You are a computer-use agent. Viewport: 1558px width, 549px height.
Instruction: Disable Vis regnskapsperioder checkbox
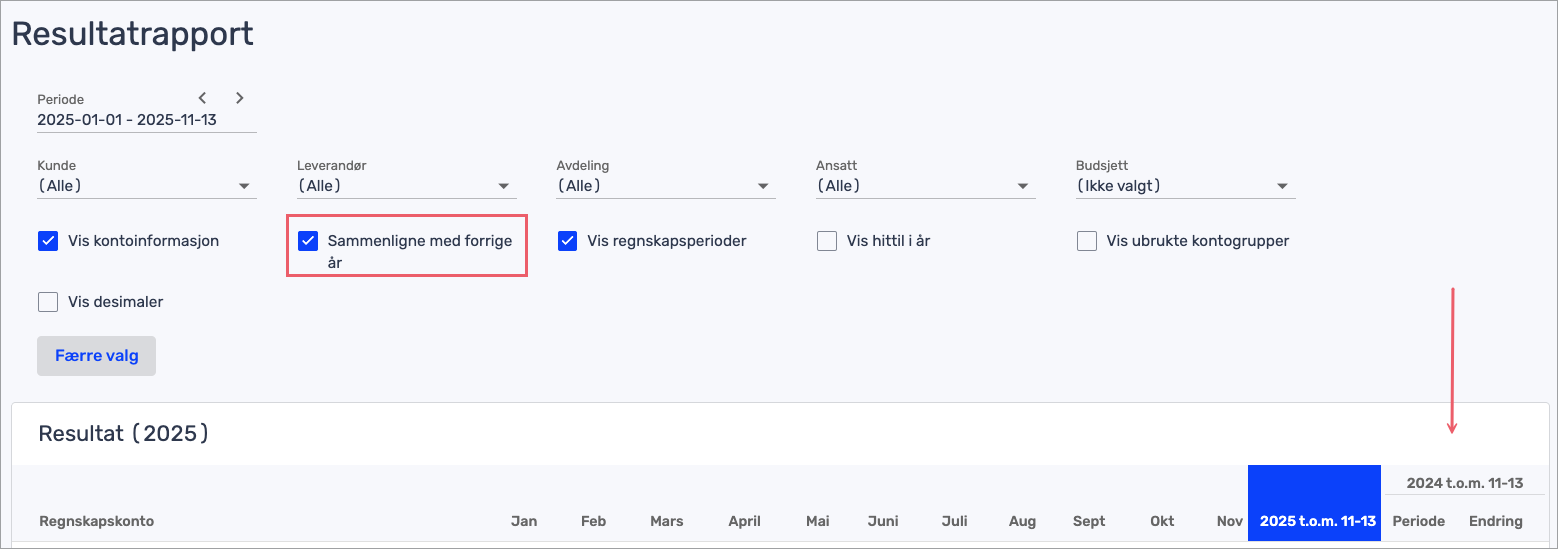568,241
